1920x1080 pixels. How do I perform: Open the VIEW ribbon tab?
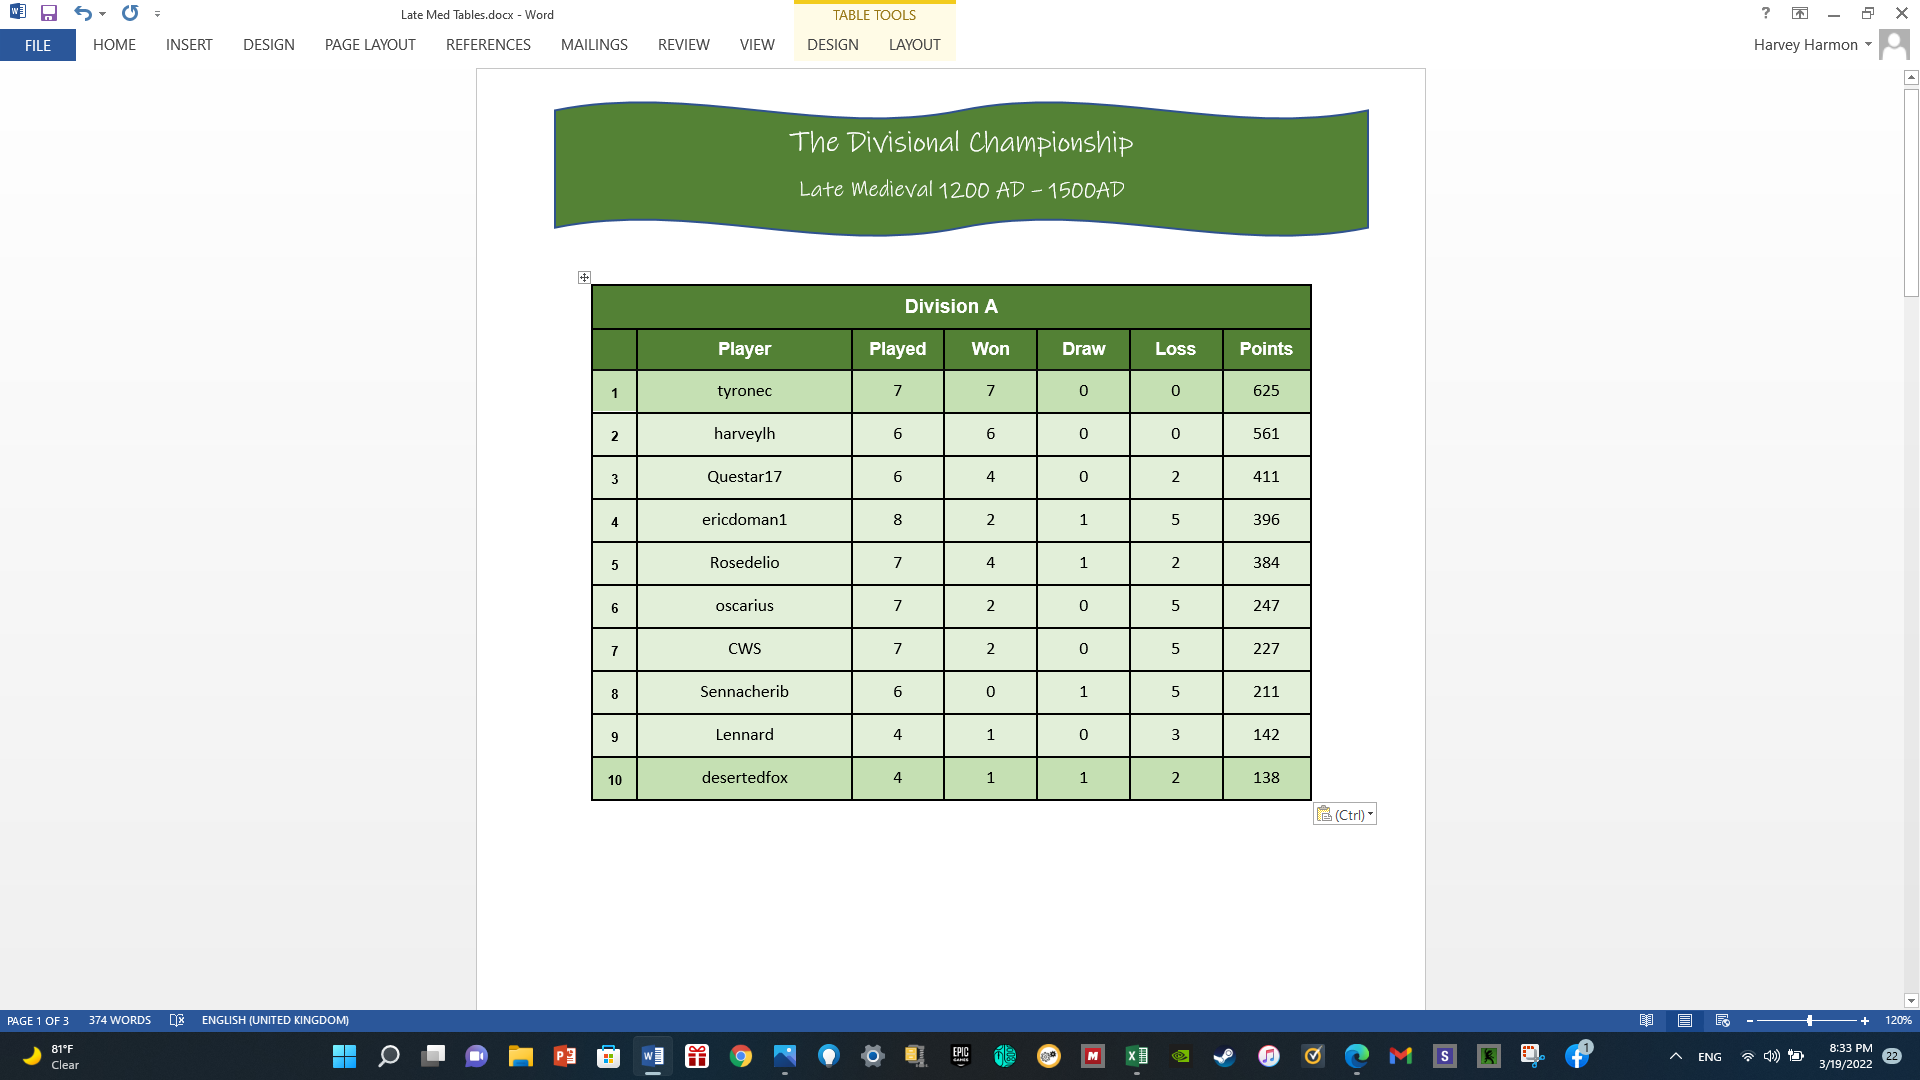tap(757, 45)
